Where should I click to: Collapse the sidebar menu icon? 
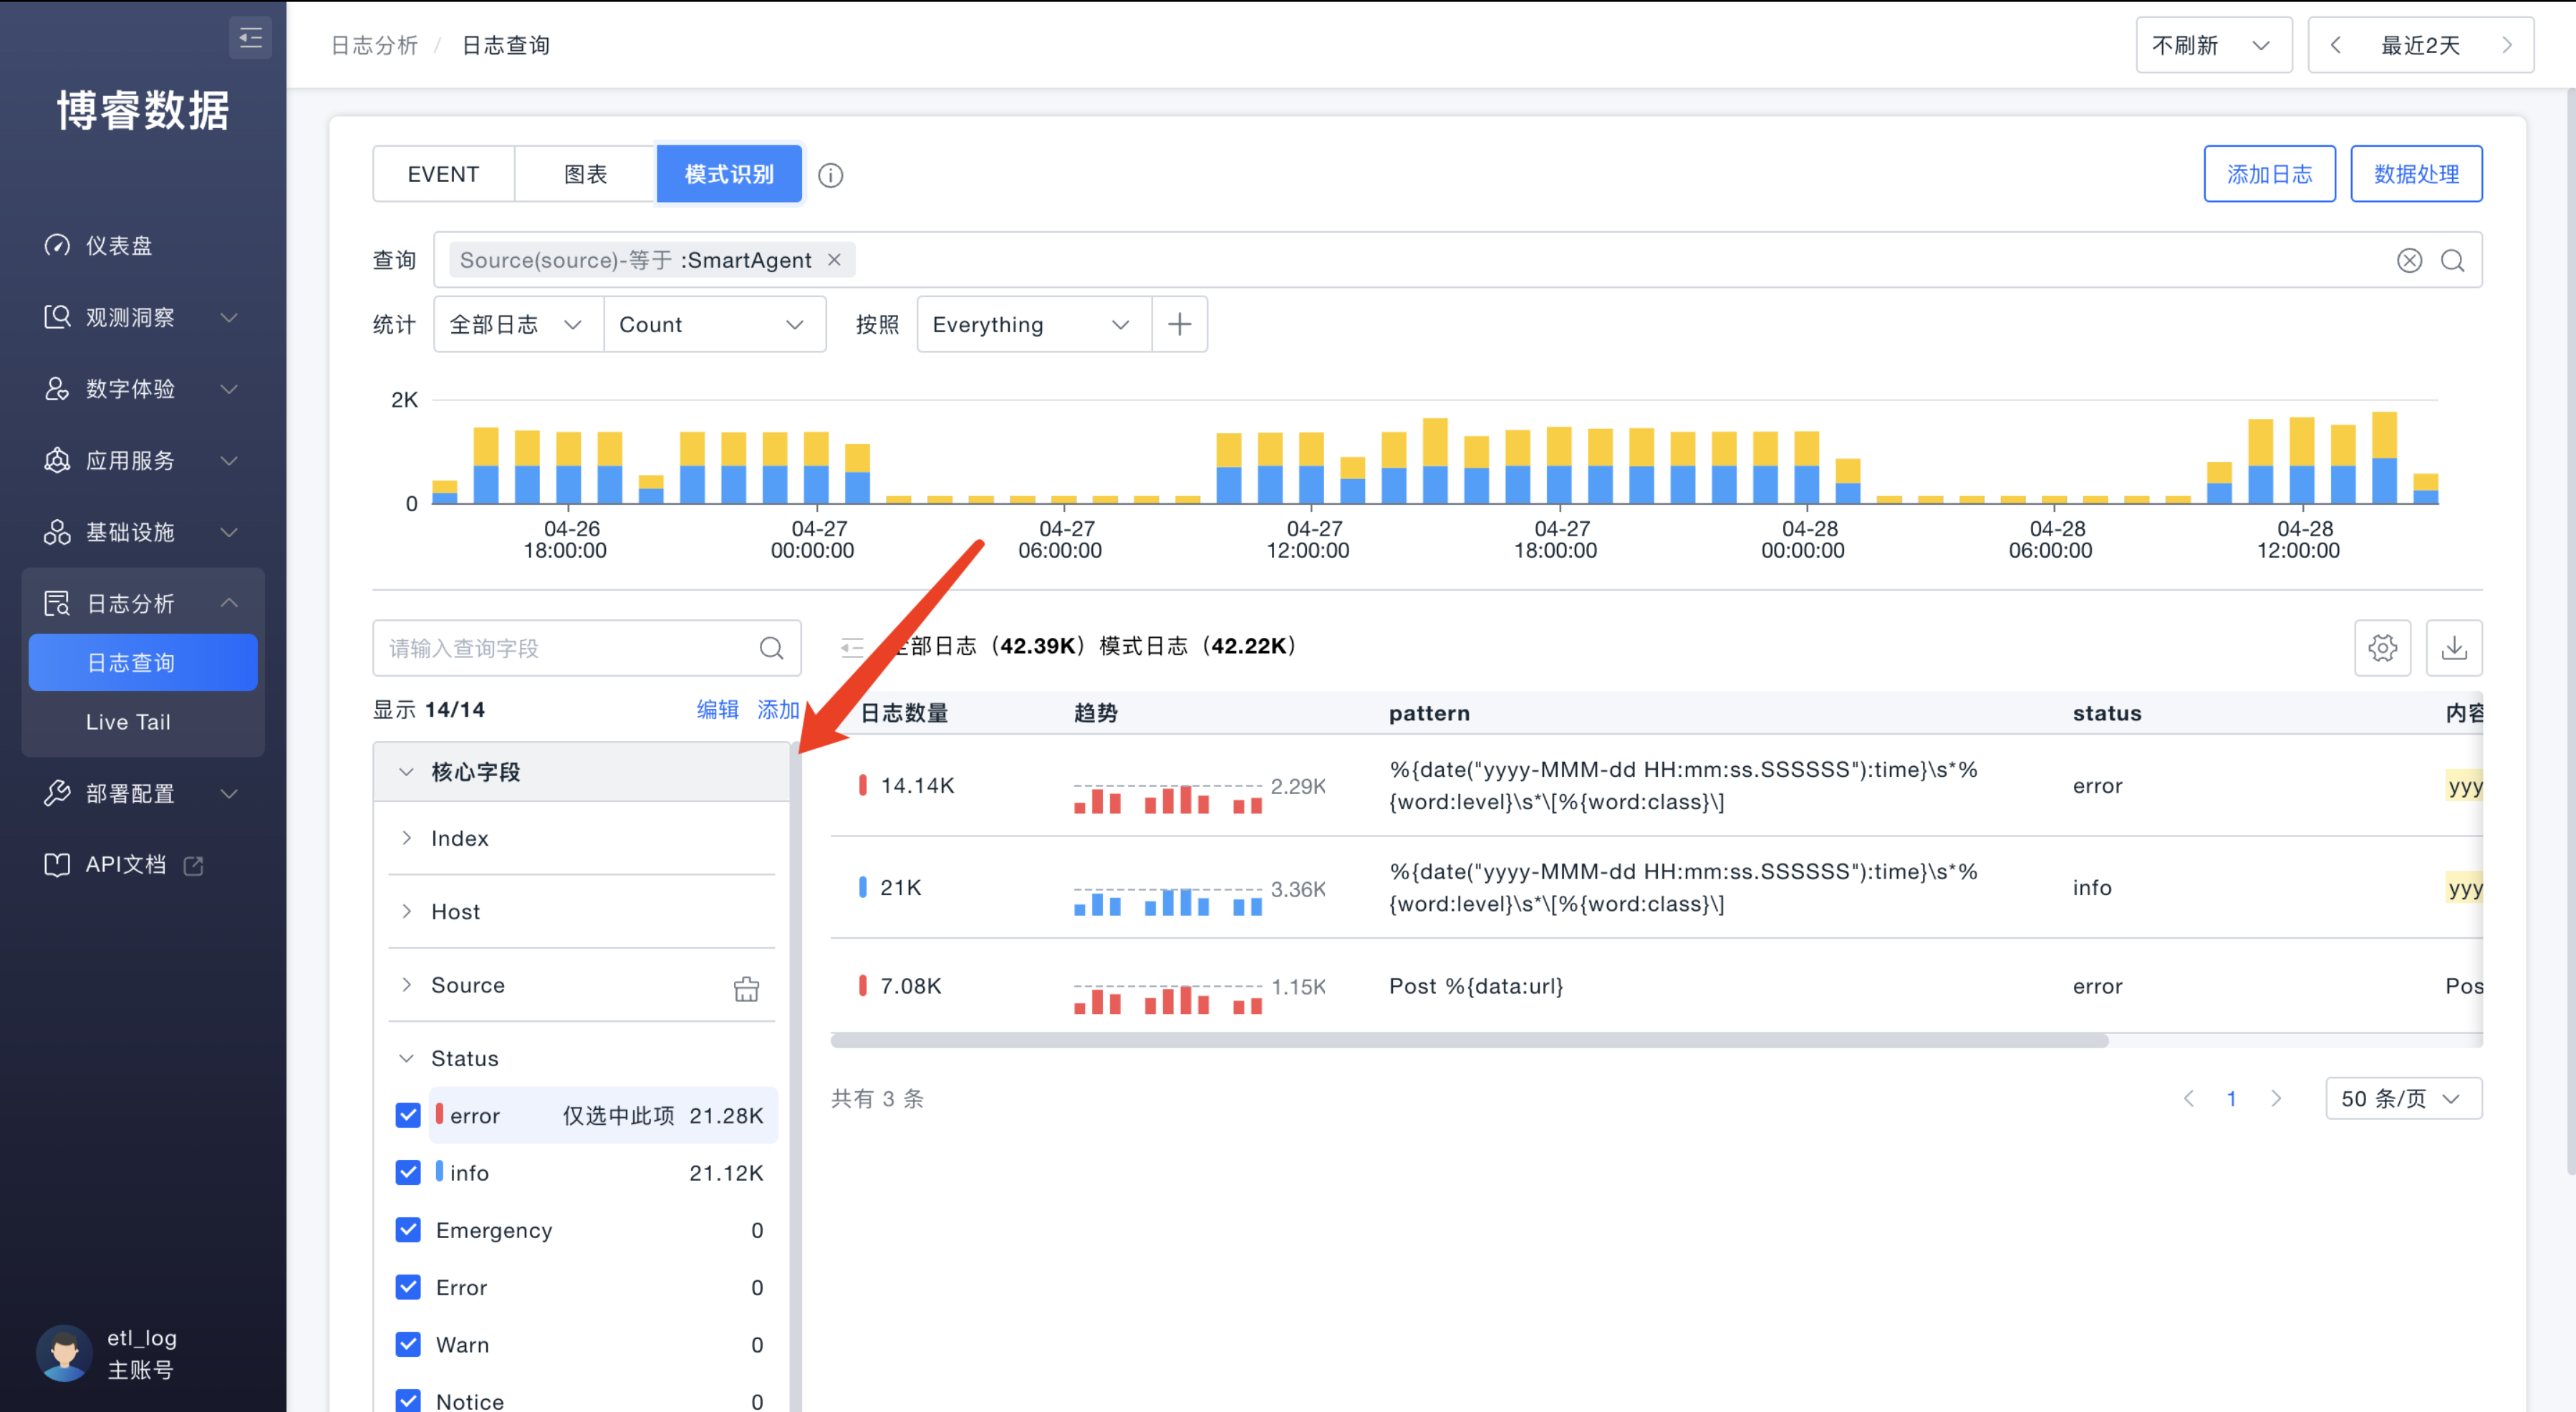click(x=250, y=38)
